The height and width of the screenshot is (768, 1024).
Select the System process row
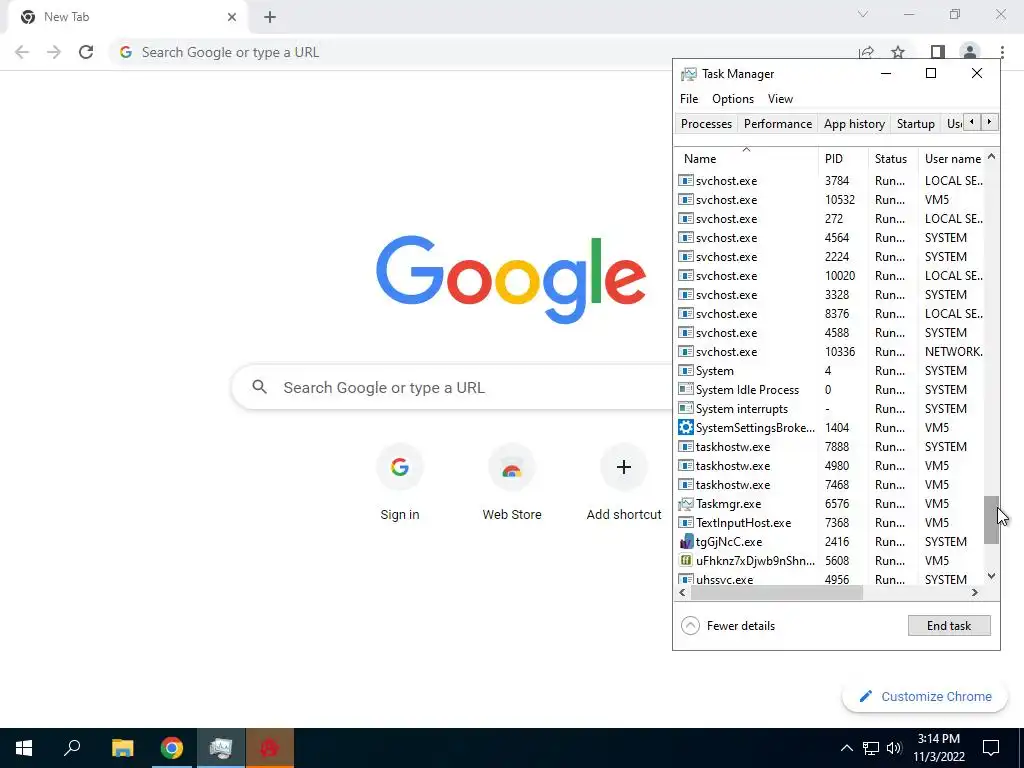point(829,371)
